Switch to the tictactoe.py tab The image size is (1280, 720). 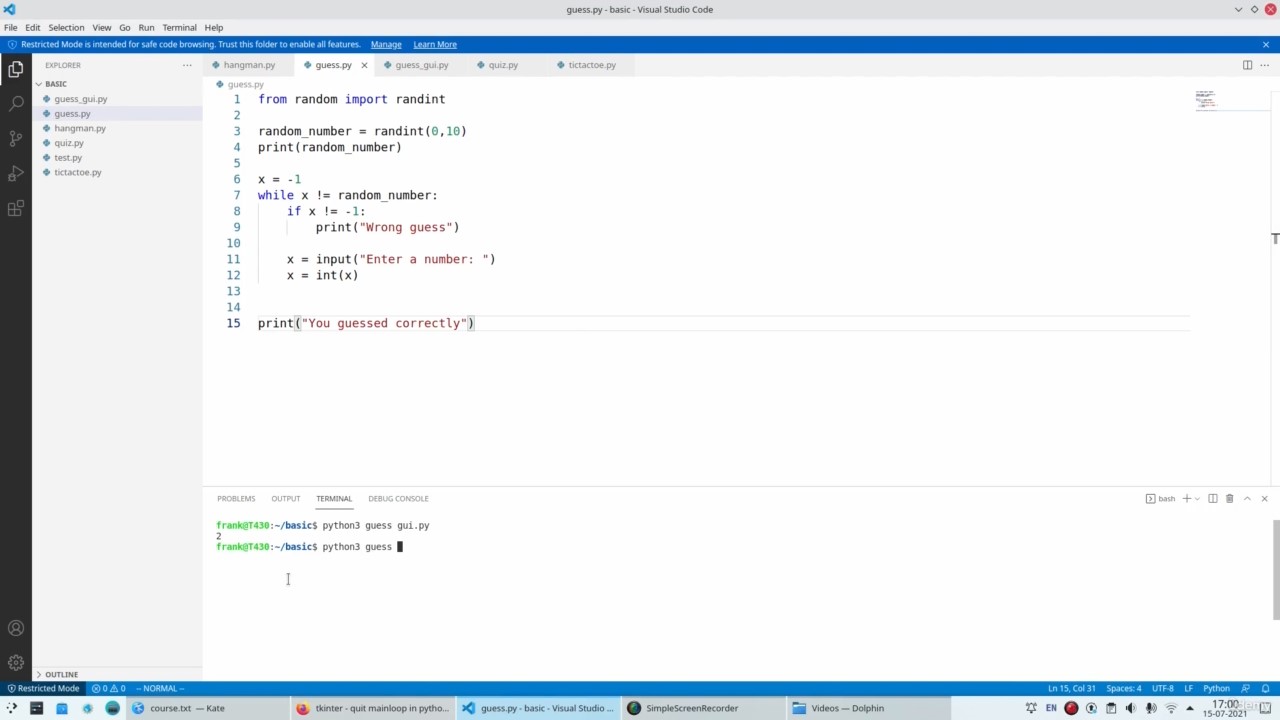click(x=592, y=65)
